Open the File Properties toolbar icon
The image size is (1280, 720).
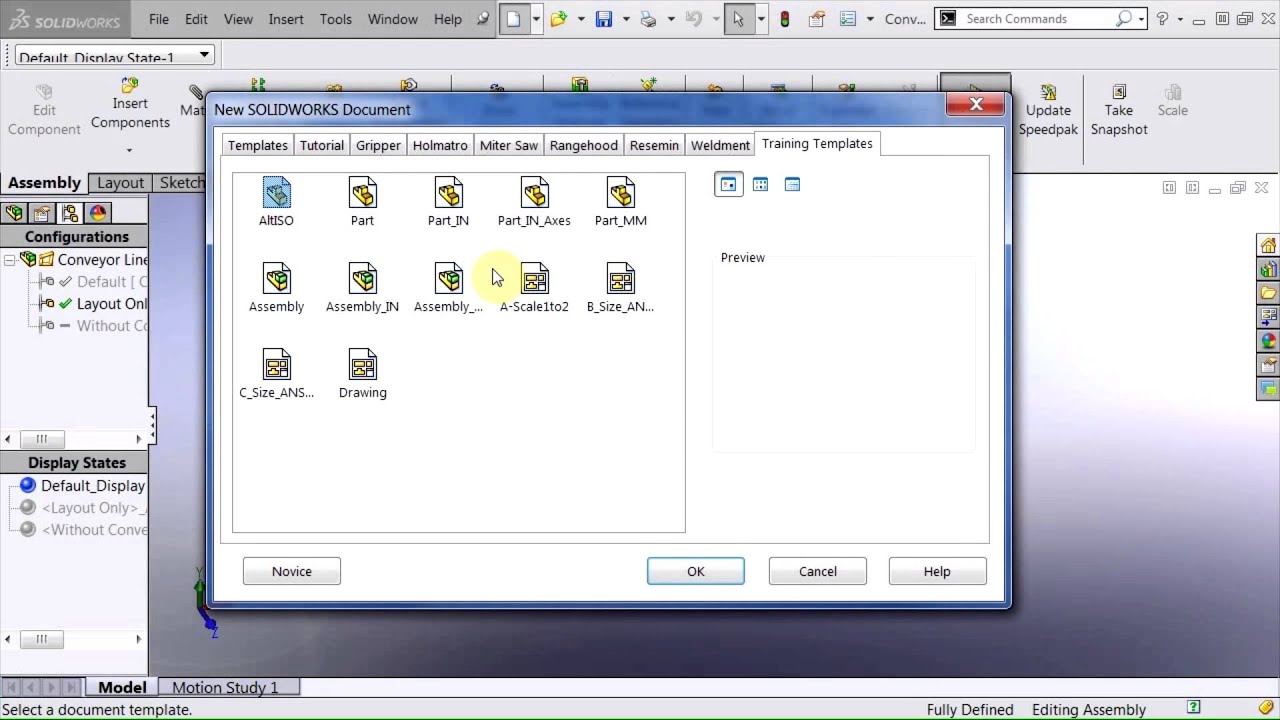(817, 19)
